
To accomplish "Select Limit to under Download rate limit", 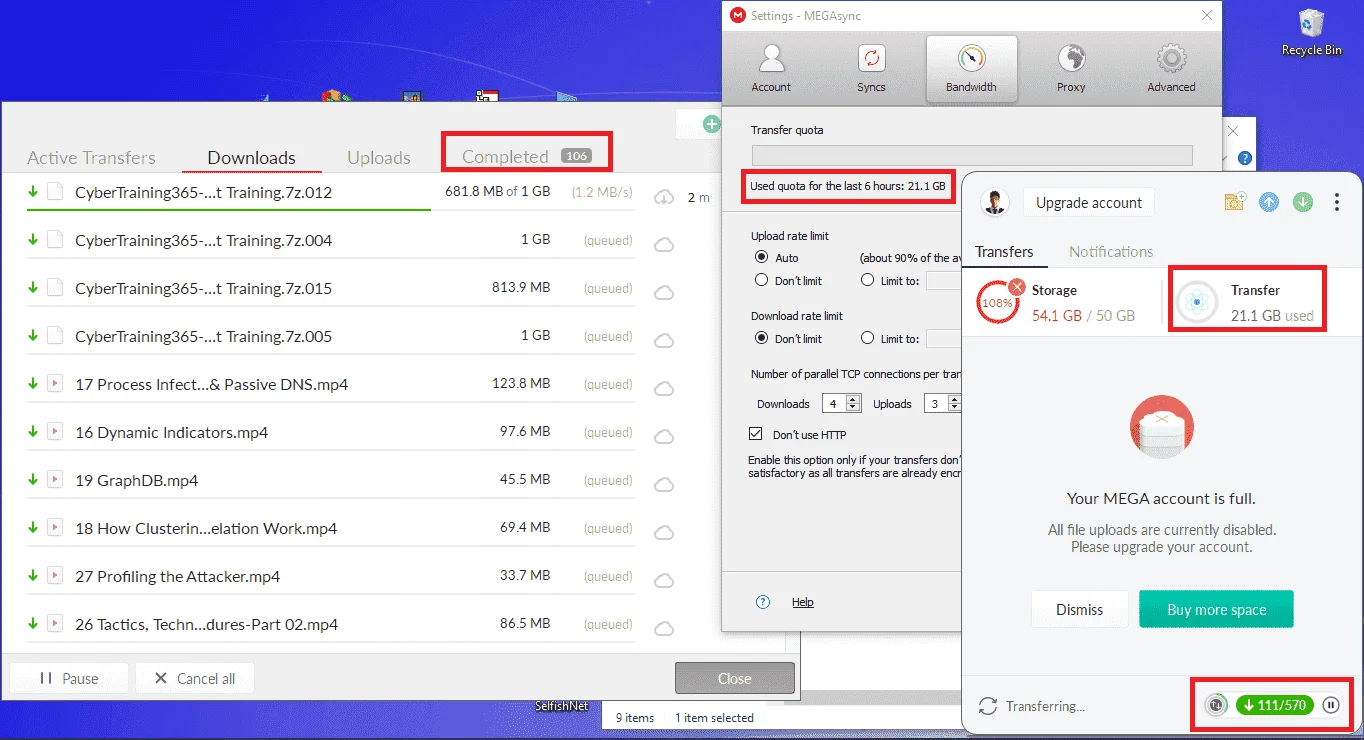I will [867, 339].
